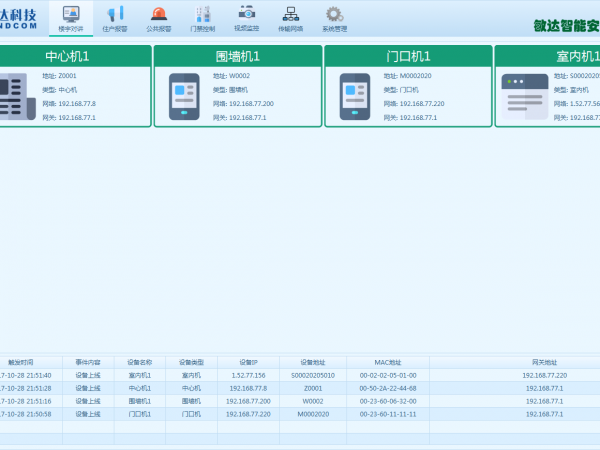Open the 传输网络 transmission network module
This screenshot has height=450, width=600.
coord(290,18)
